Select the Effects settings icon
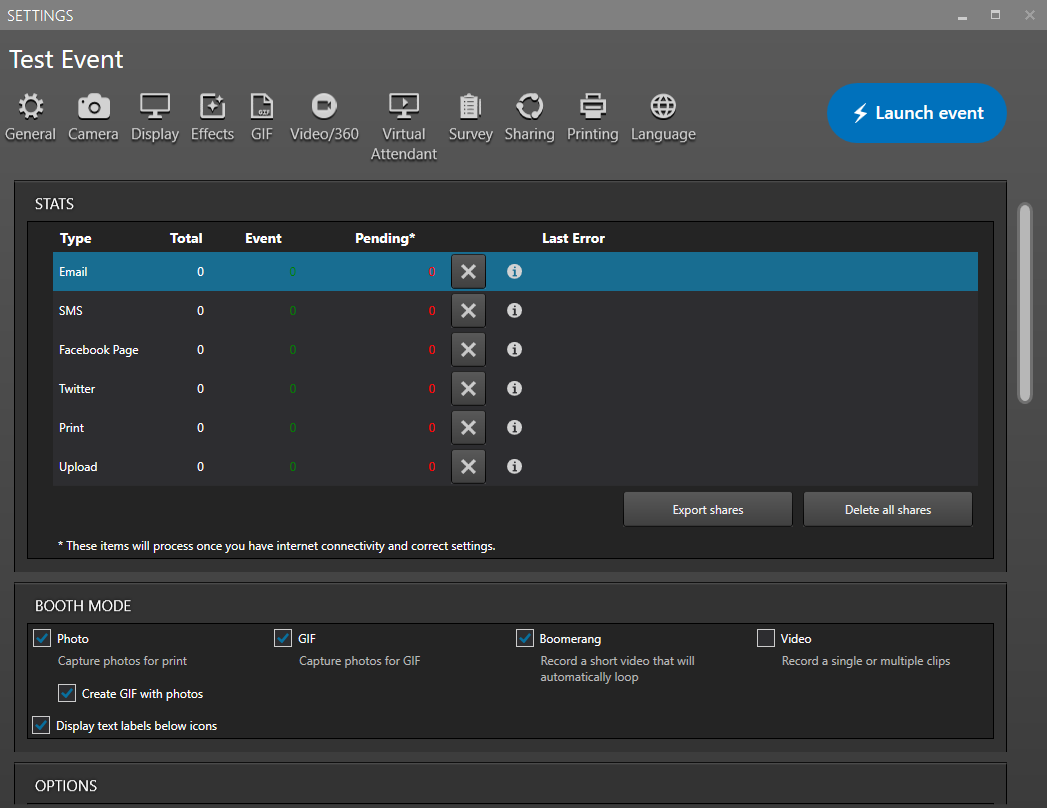1047x808 pixels. tap(212, 106)
